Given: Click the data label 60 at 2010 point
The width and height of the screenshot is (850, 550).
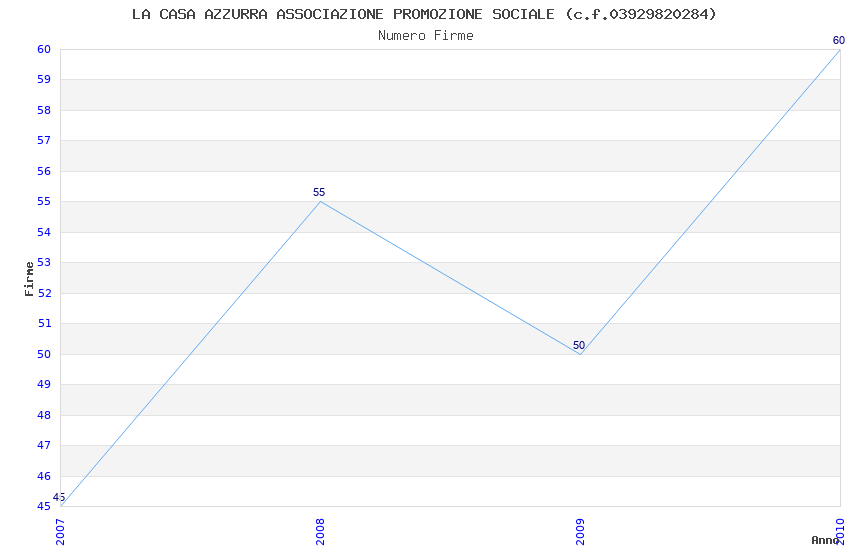Looking at the screenshot, I should 839,40.
